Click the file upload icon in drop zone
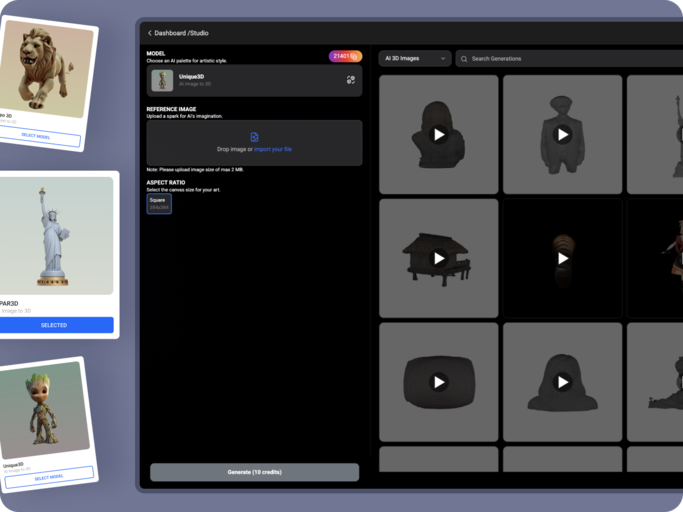Image resolution: width=683 pixels, height=512 pixels. [254, 137]
